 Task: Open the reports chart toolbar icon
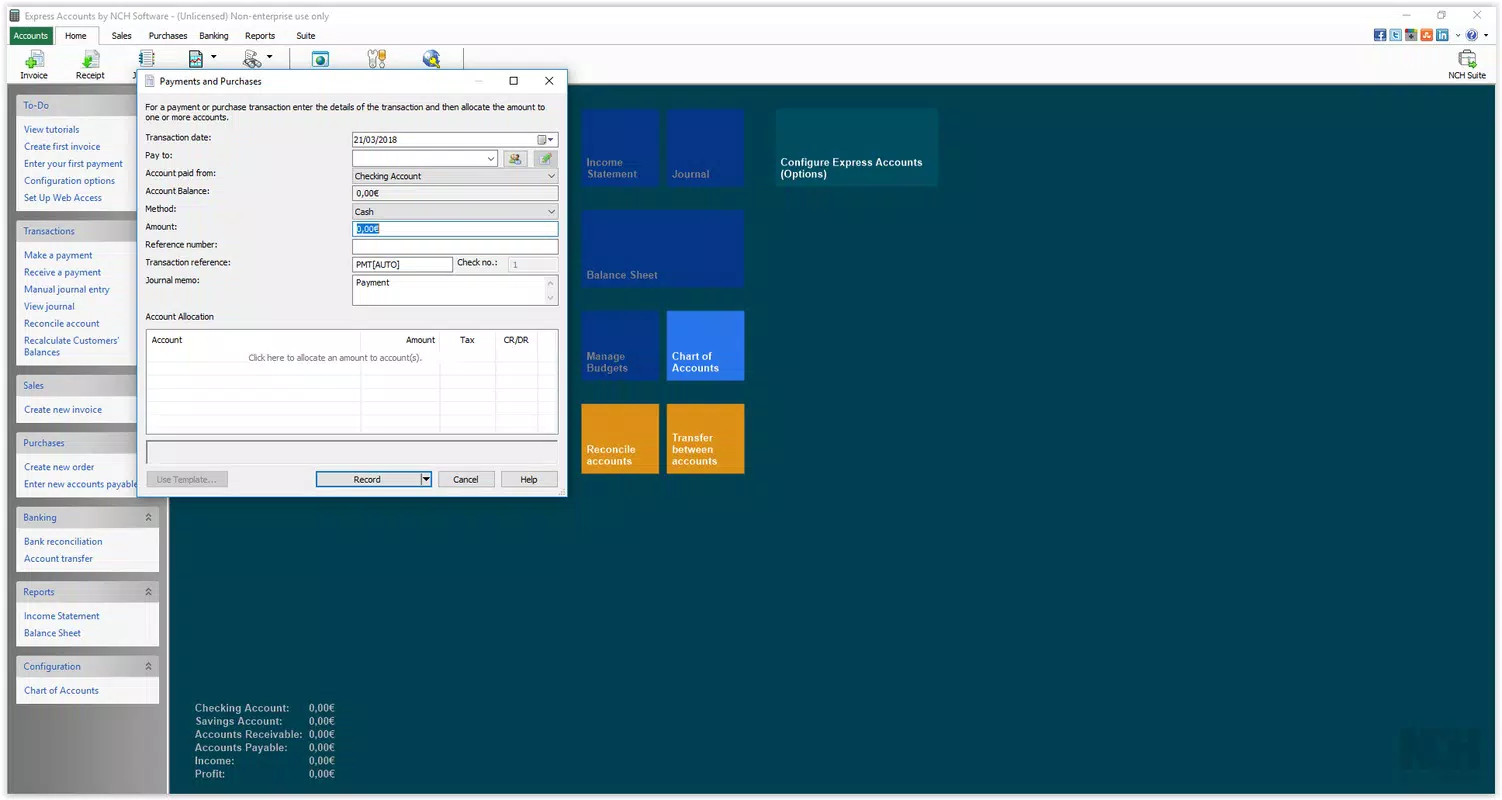[x=196, y=60]
